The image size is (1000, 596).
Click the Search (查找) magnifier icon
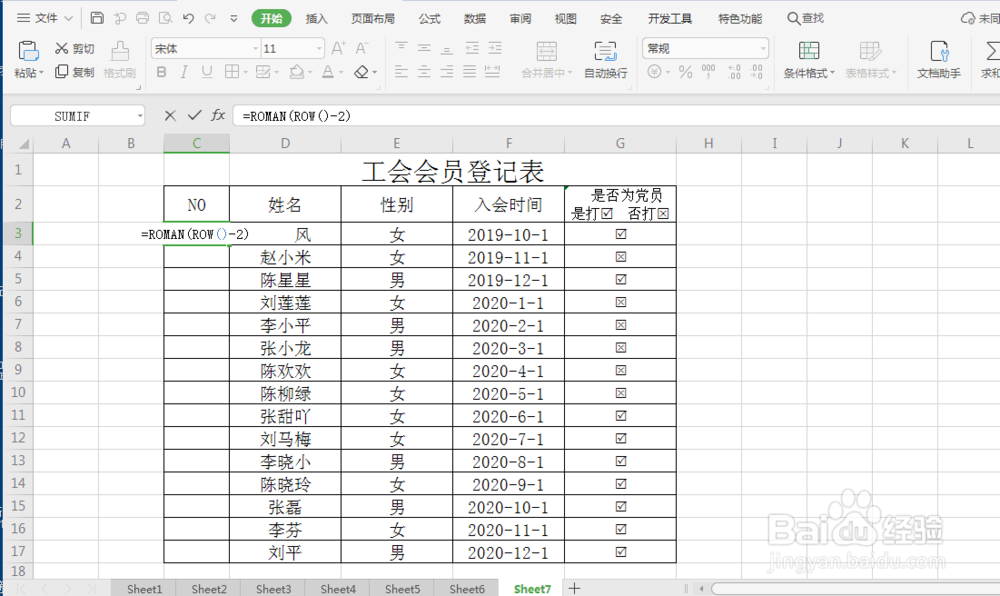click(x=793, y=18)
